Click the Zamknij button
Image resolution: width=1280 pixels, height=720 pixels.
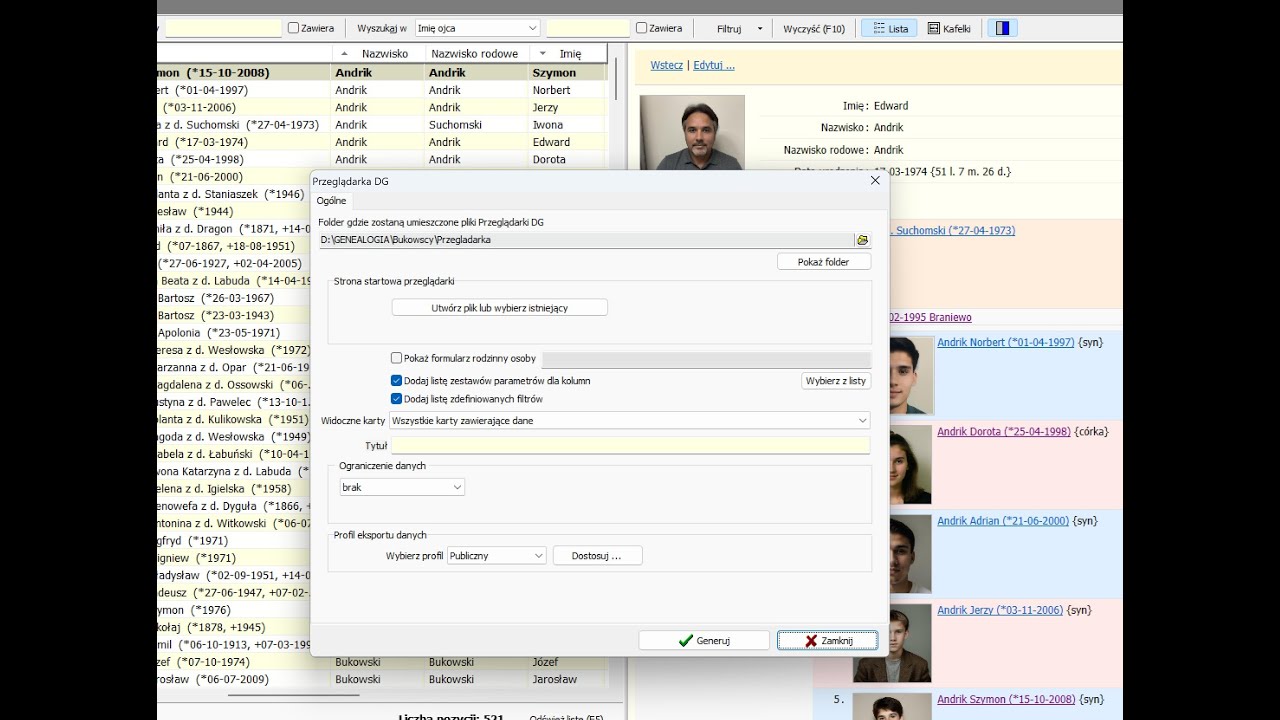(x=828, y=641)
